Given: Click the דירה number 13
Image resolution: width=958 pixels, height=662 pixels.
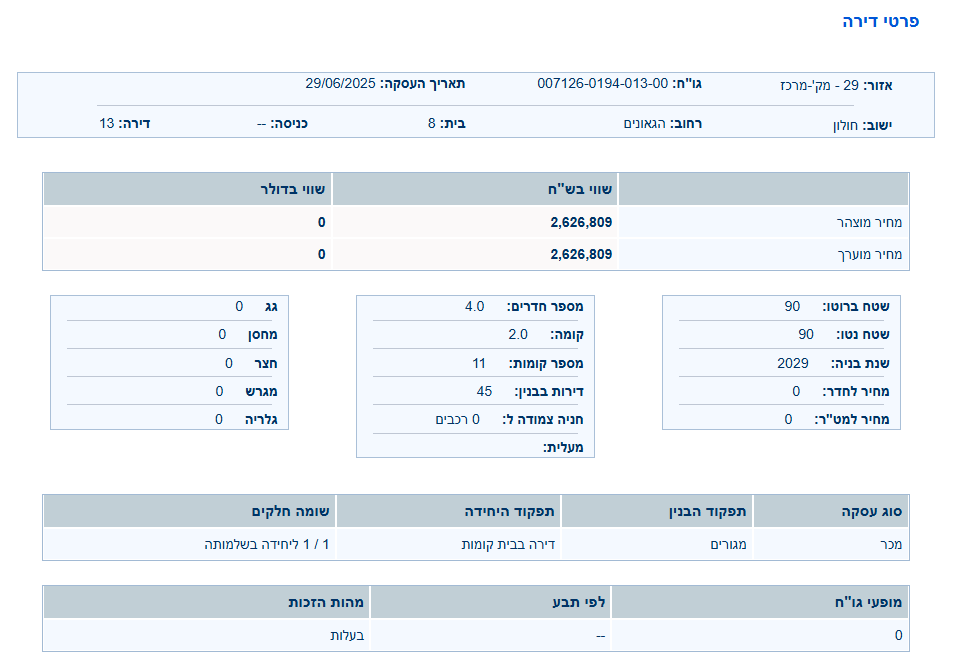Looking at the screenshot, I should [x=107, y=123].
